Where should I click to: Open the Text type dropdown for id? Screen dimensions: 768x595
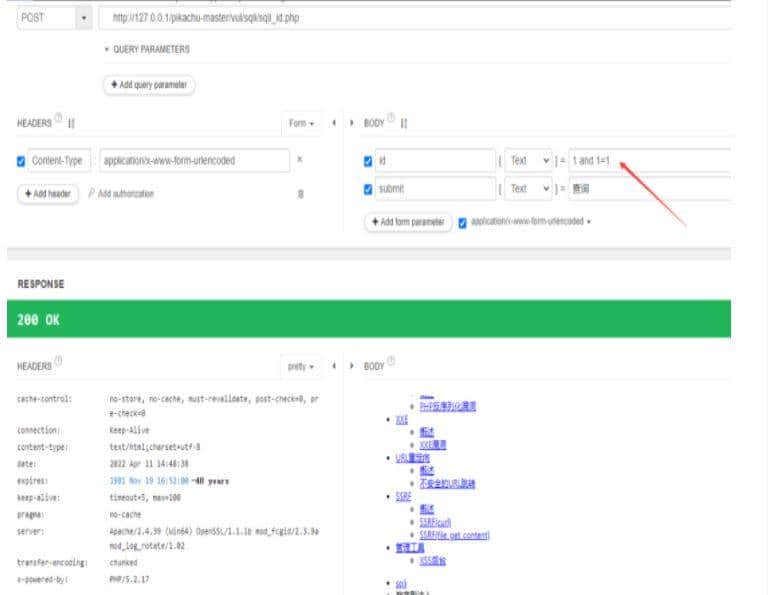click(528, 161)
